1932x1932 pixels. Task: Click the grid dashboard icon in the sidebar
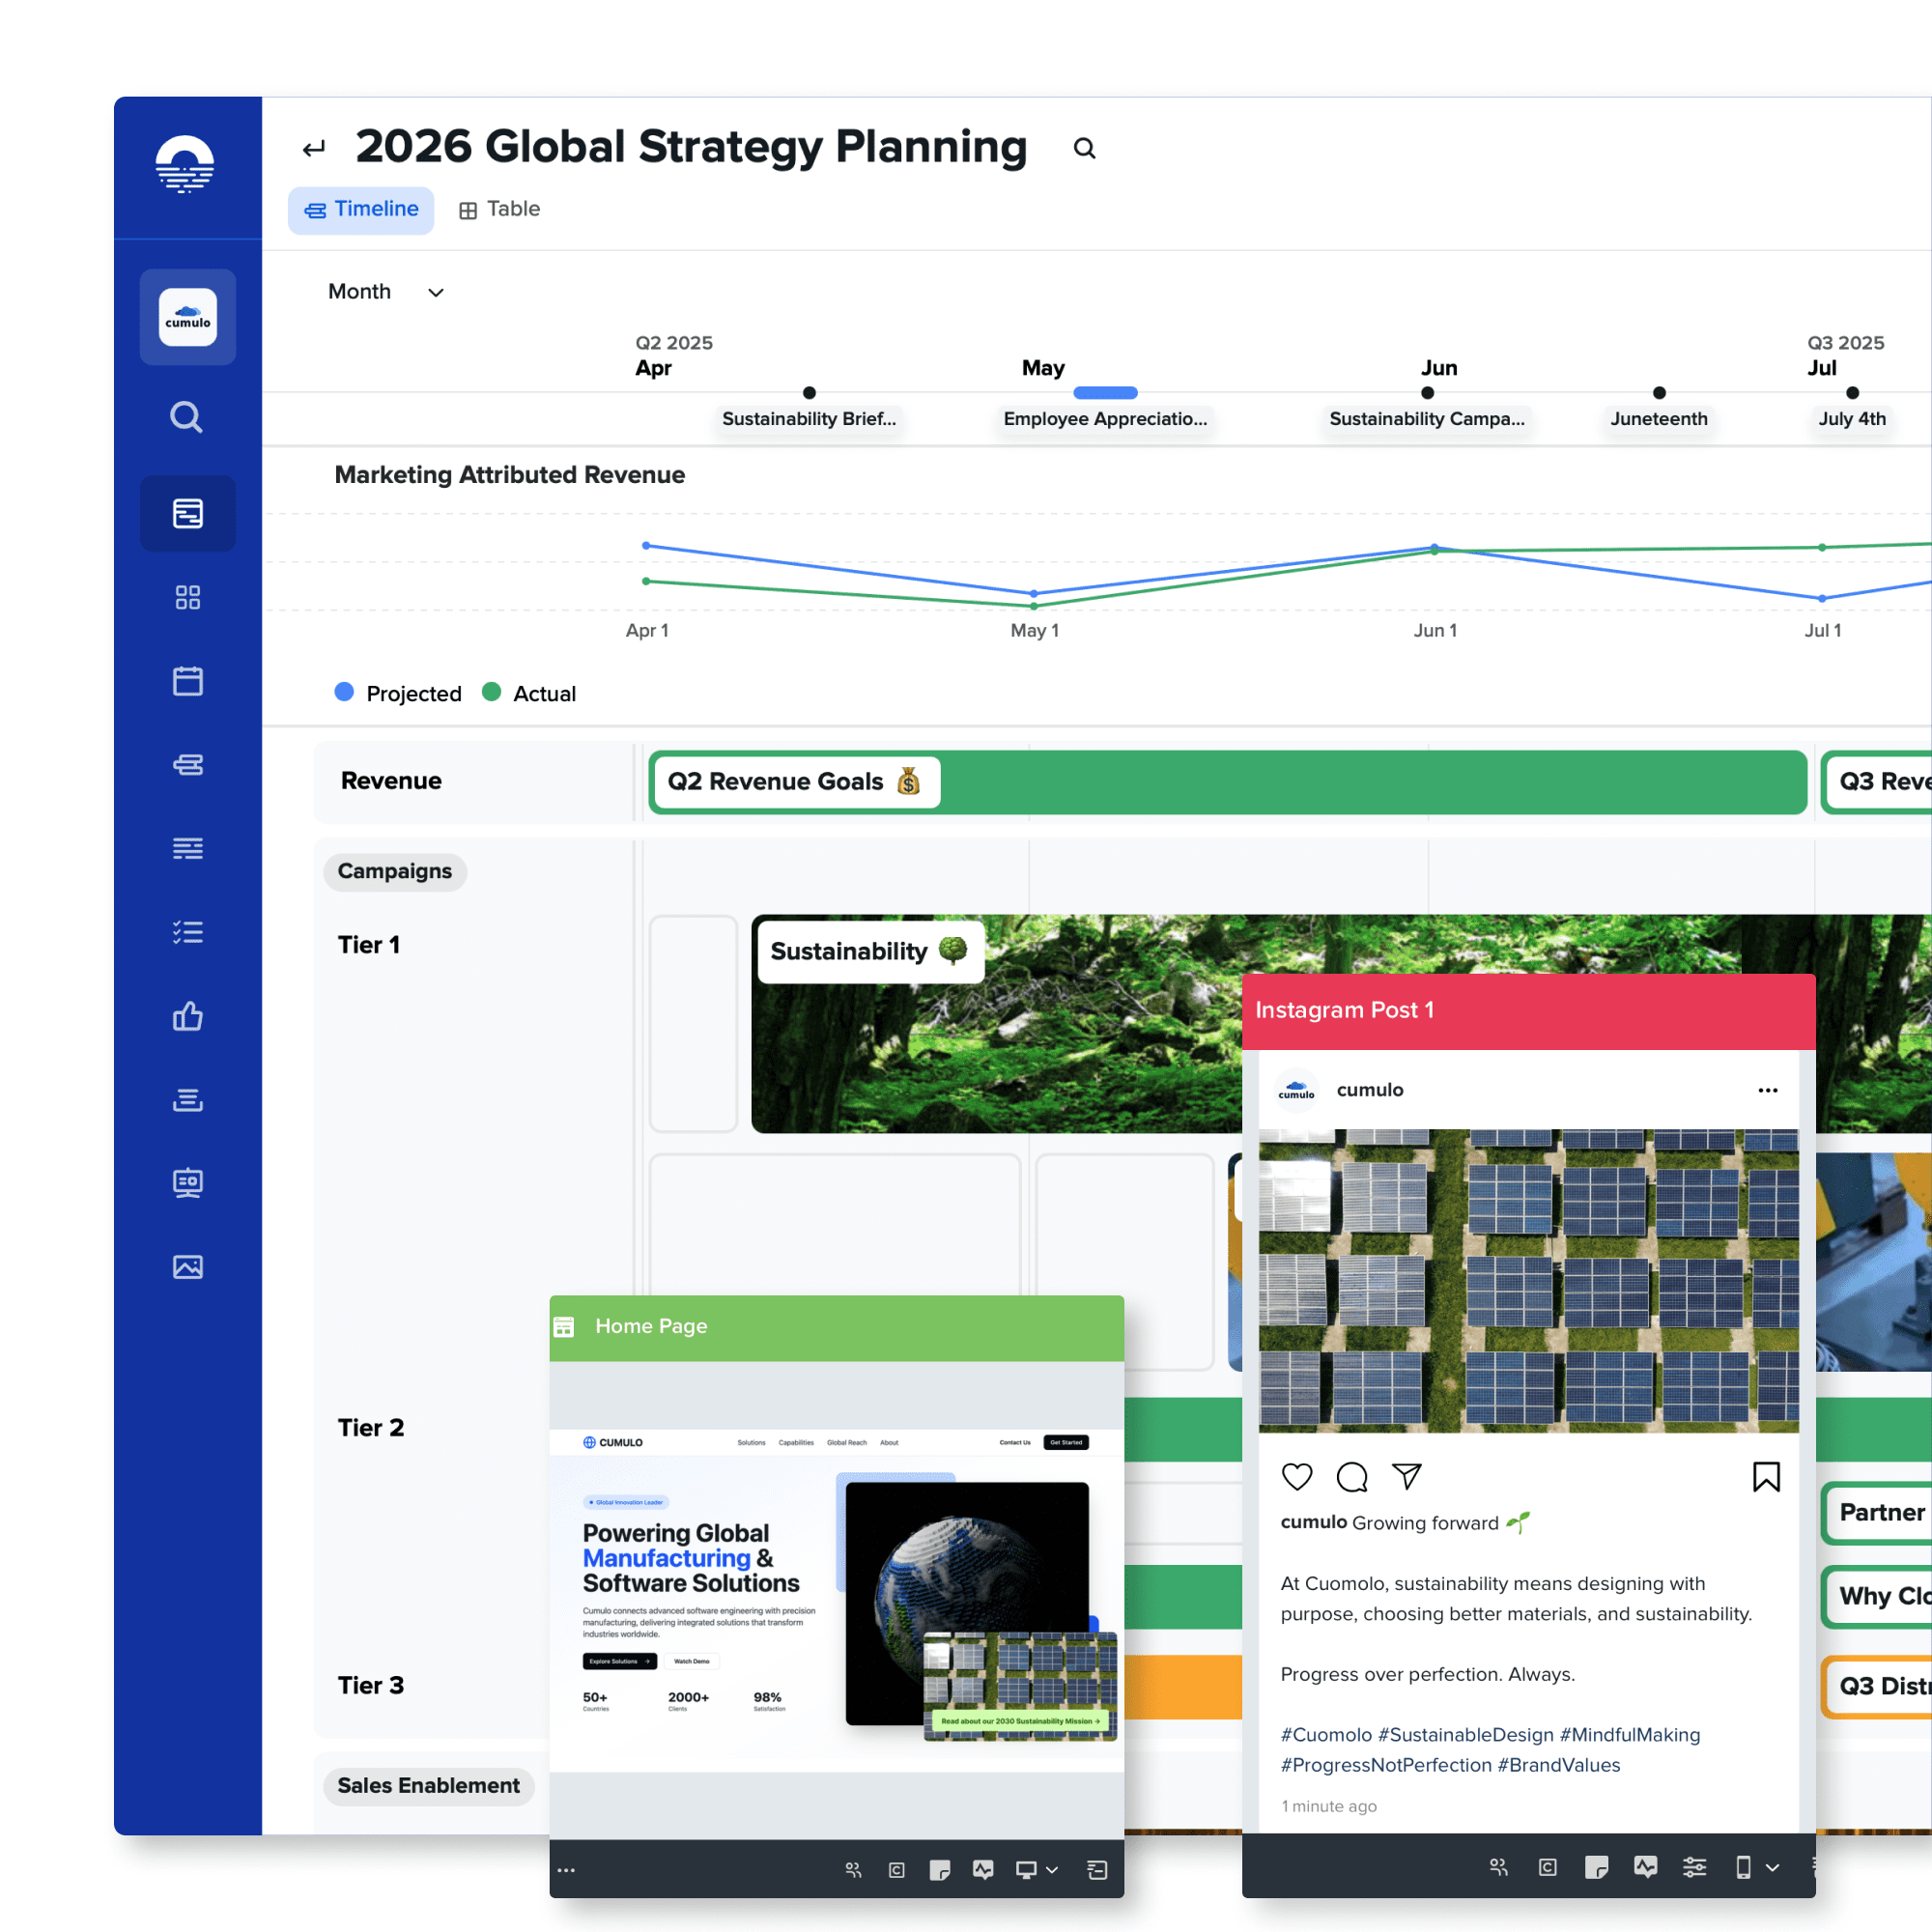(187, 597)
